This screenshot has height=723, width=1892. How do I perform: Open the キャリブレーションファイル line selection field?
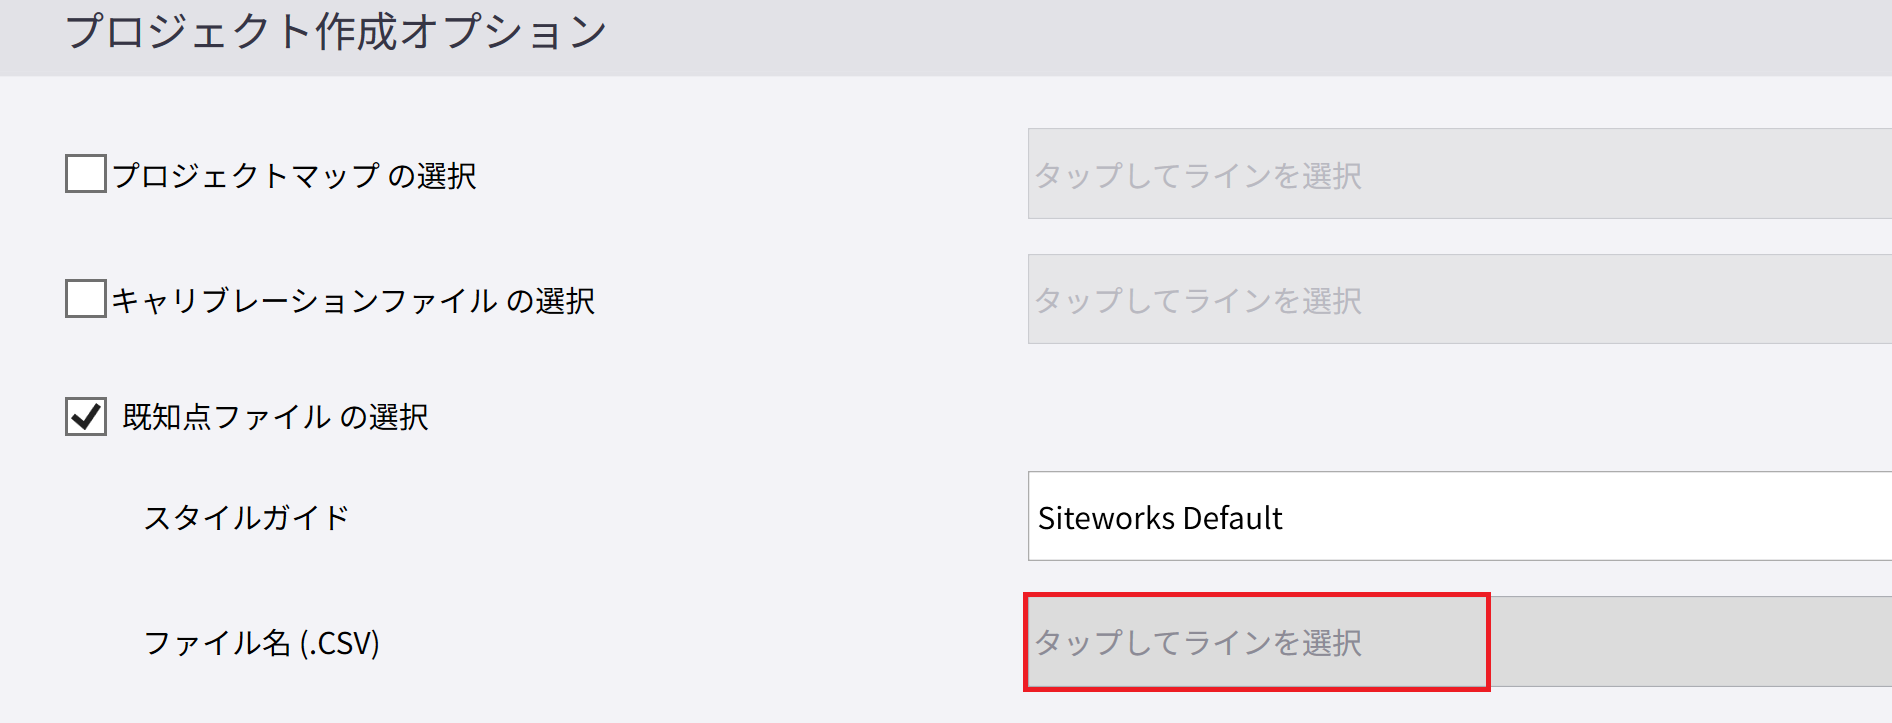[1458, 299]
